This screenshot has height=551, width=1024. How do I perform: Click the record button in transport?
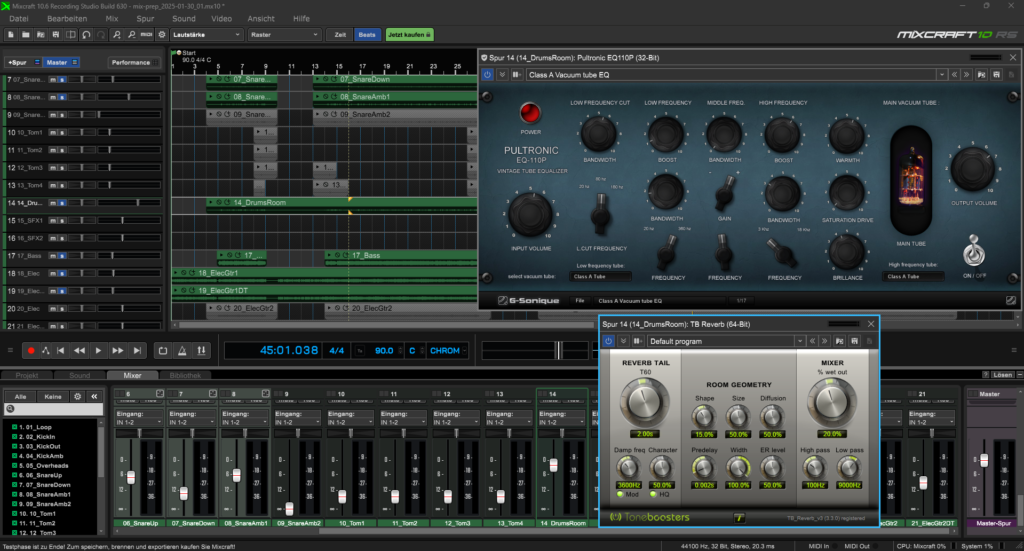pos(31,351)
